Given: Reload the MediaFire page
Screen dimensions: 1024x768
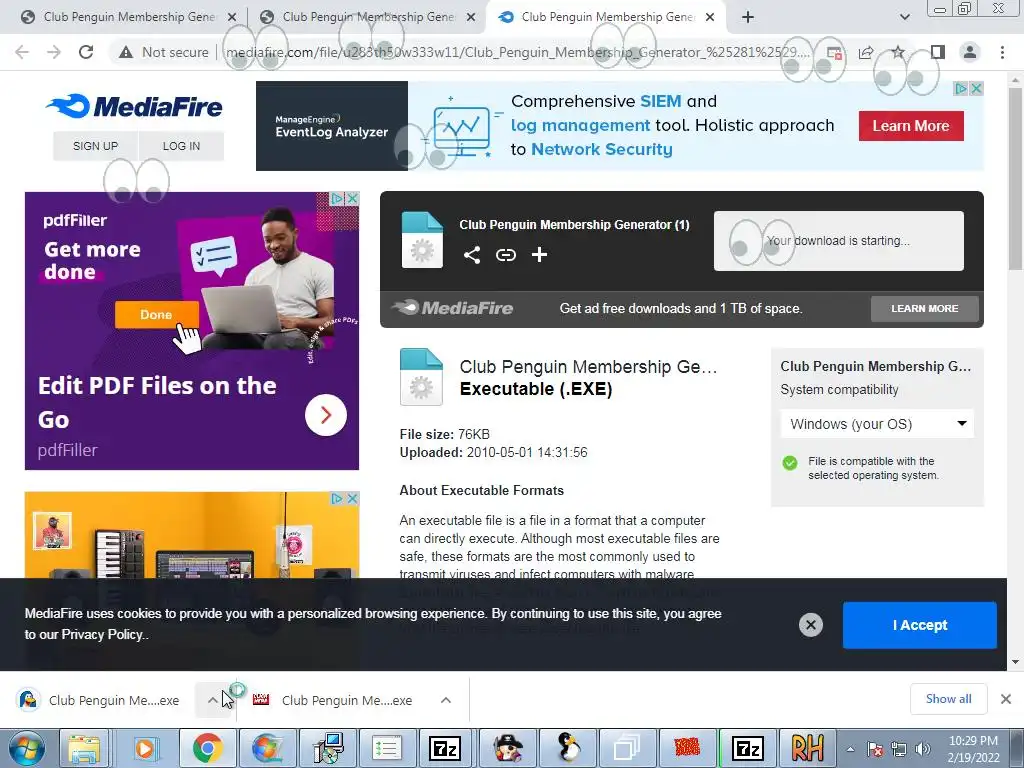Looking at the screenshot, I should [x=86, y=52].
